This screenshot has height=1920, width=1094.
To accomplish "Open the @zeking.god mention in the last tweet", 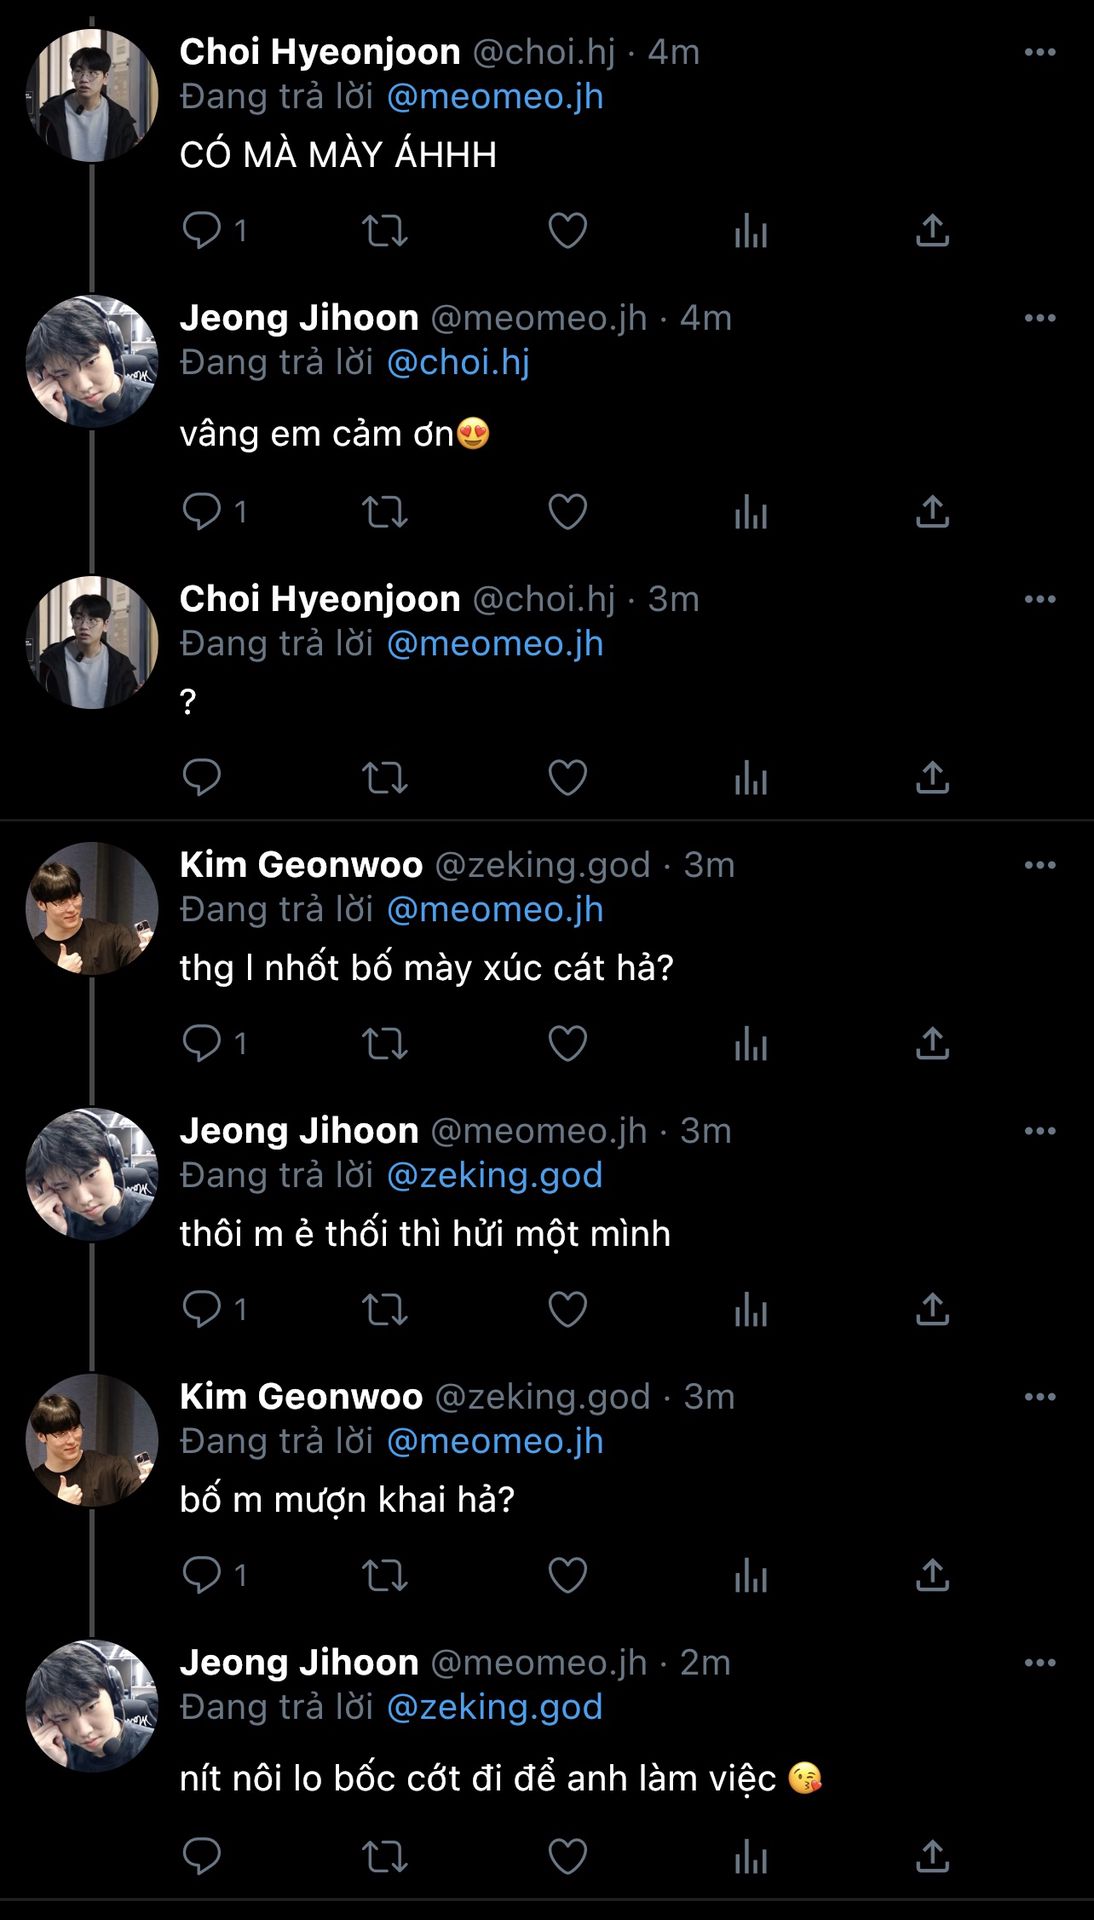I will 495,1707.
